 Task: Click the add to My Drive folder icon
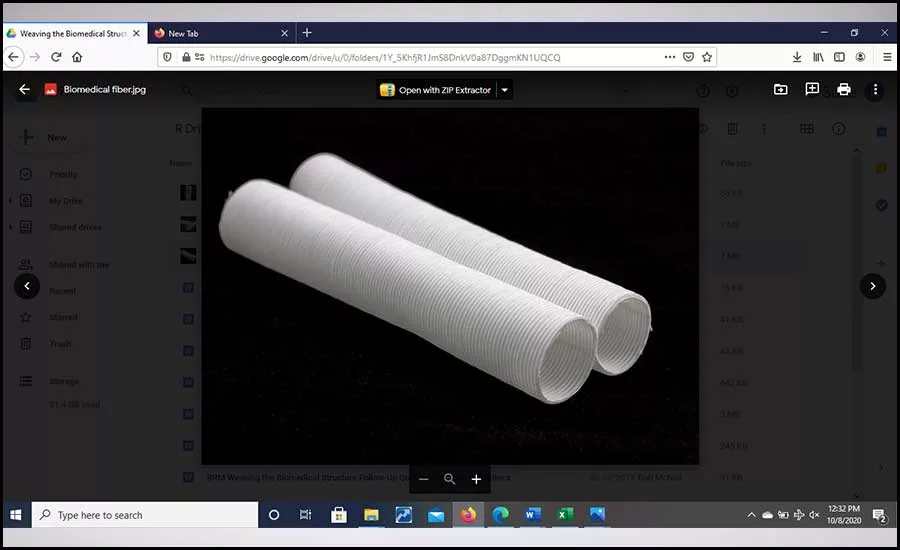point(780,89)
